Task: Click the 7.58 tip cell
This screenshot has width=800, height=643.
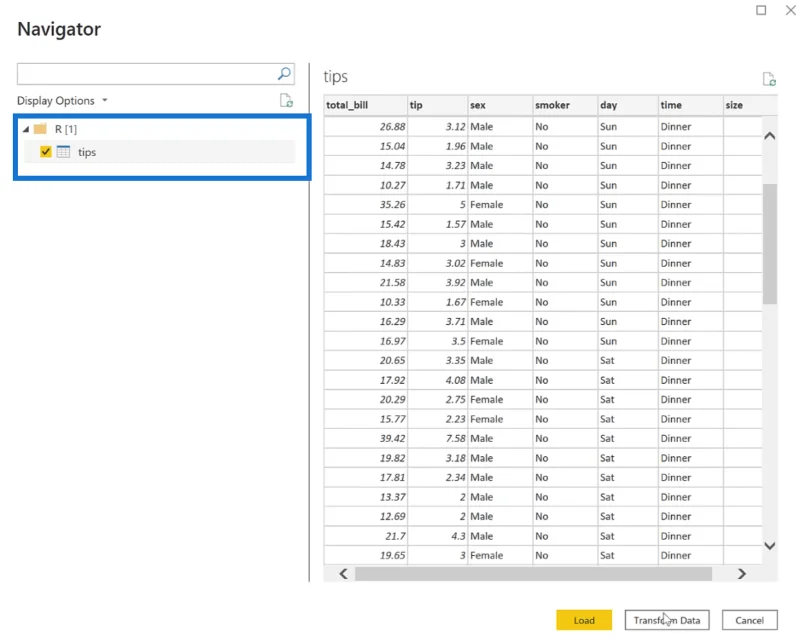Action: tap(437, 438)
